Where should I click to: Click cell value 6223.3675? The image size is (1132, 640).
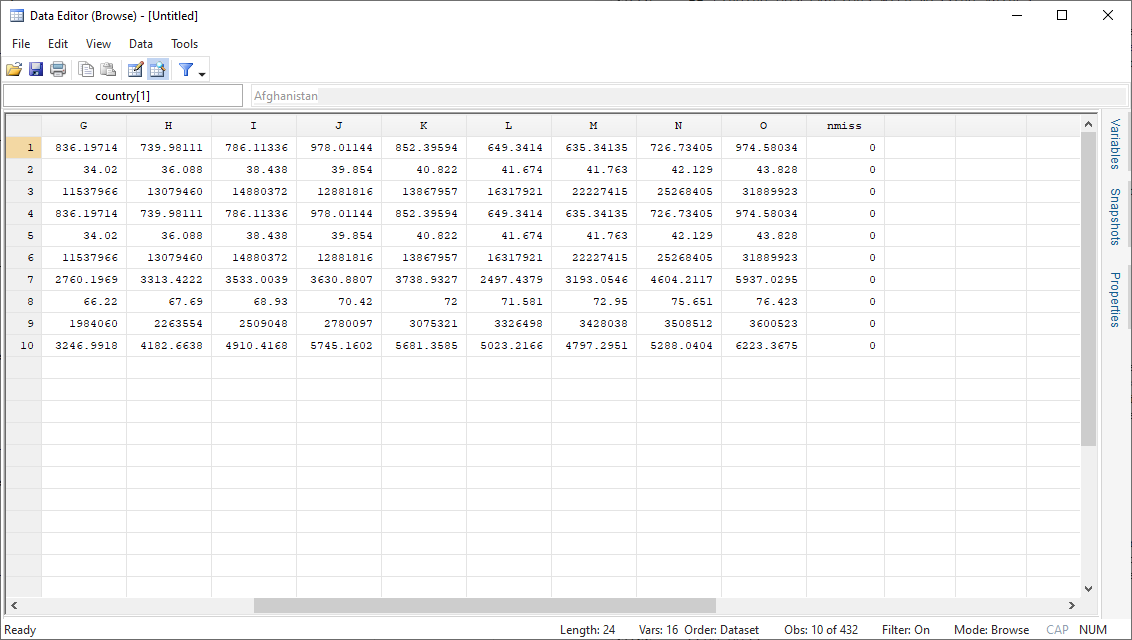pyautogui.click(x=766, y=346)
